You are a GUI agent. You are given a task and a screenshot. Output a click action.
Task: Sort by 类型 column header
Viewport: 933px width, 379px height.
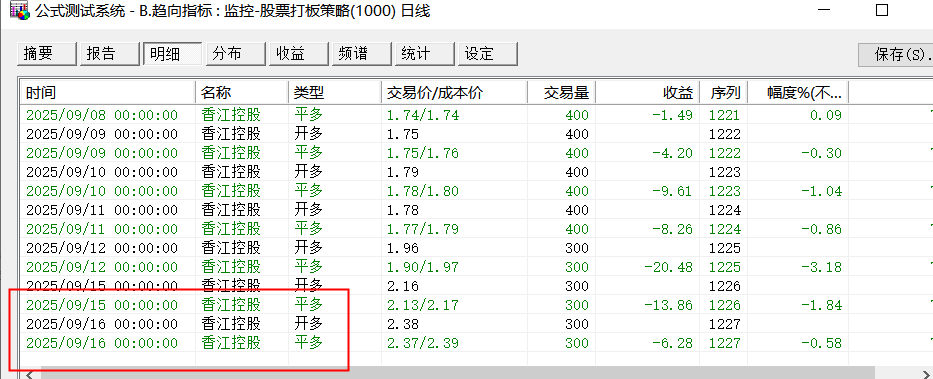pos(334,92)
